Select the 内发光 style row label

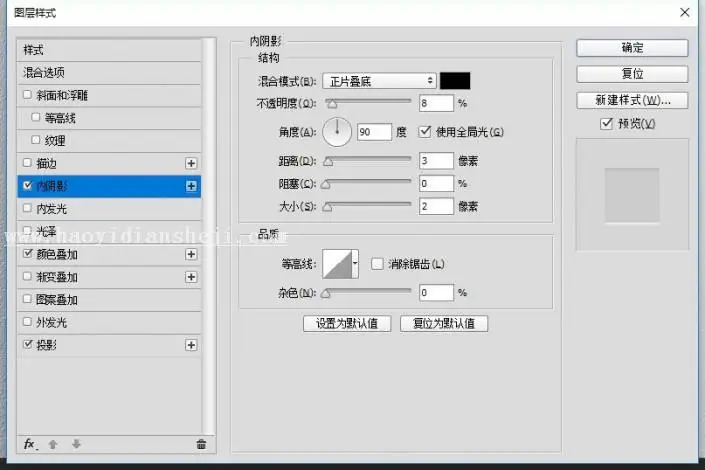click(52, 209)
